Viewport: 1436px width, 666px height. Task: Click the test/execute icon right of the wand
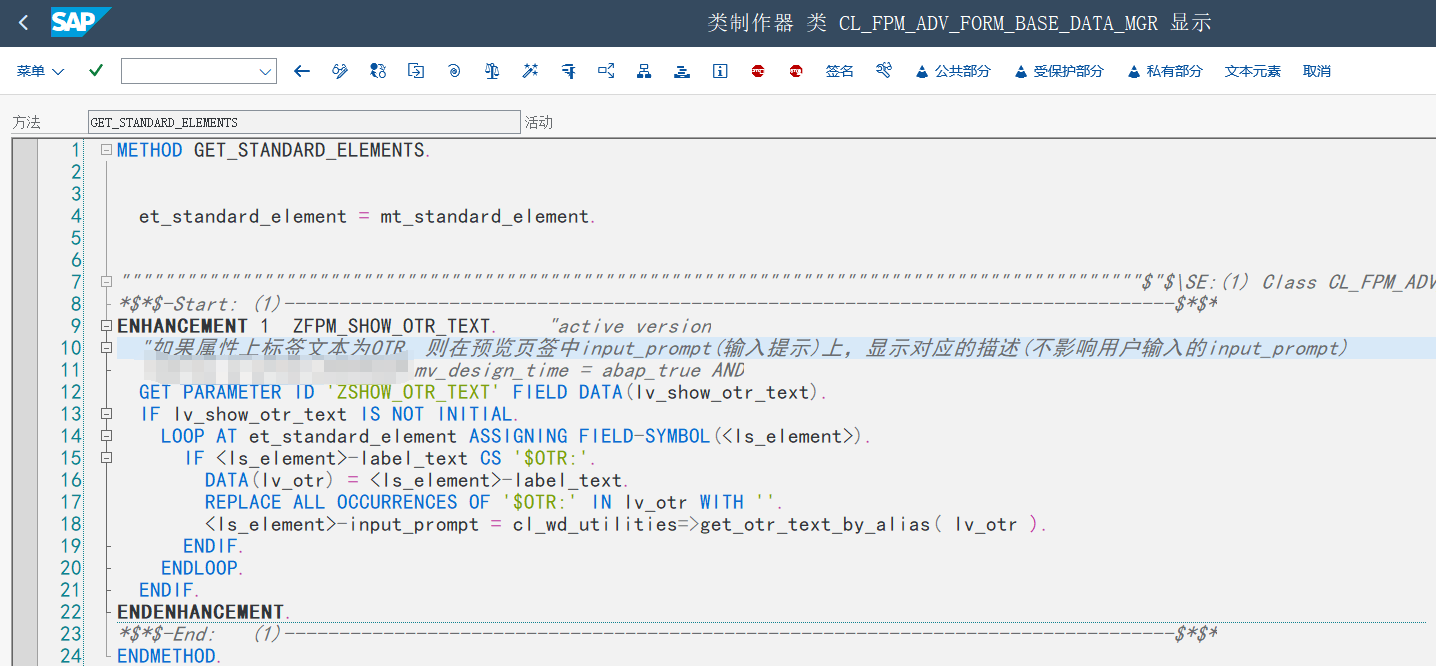pos(568,71)
